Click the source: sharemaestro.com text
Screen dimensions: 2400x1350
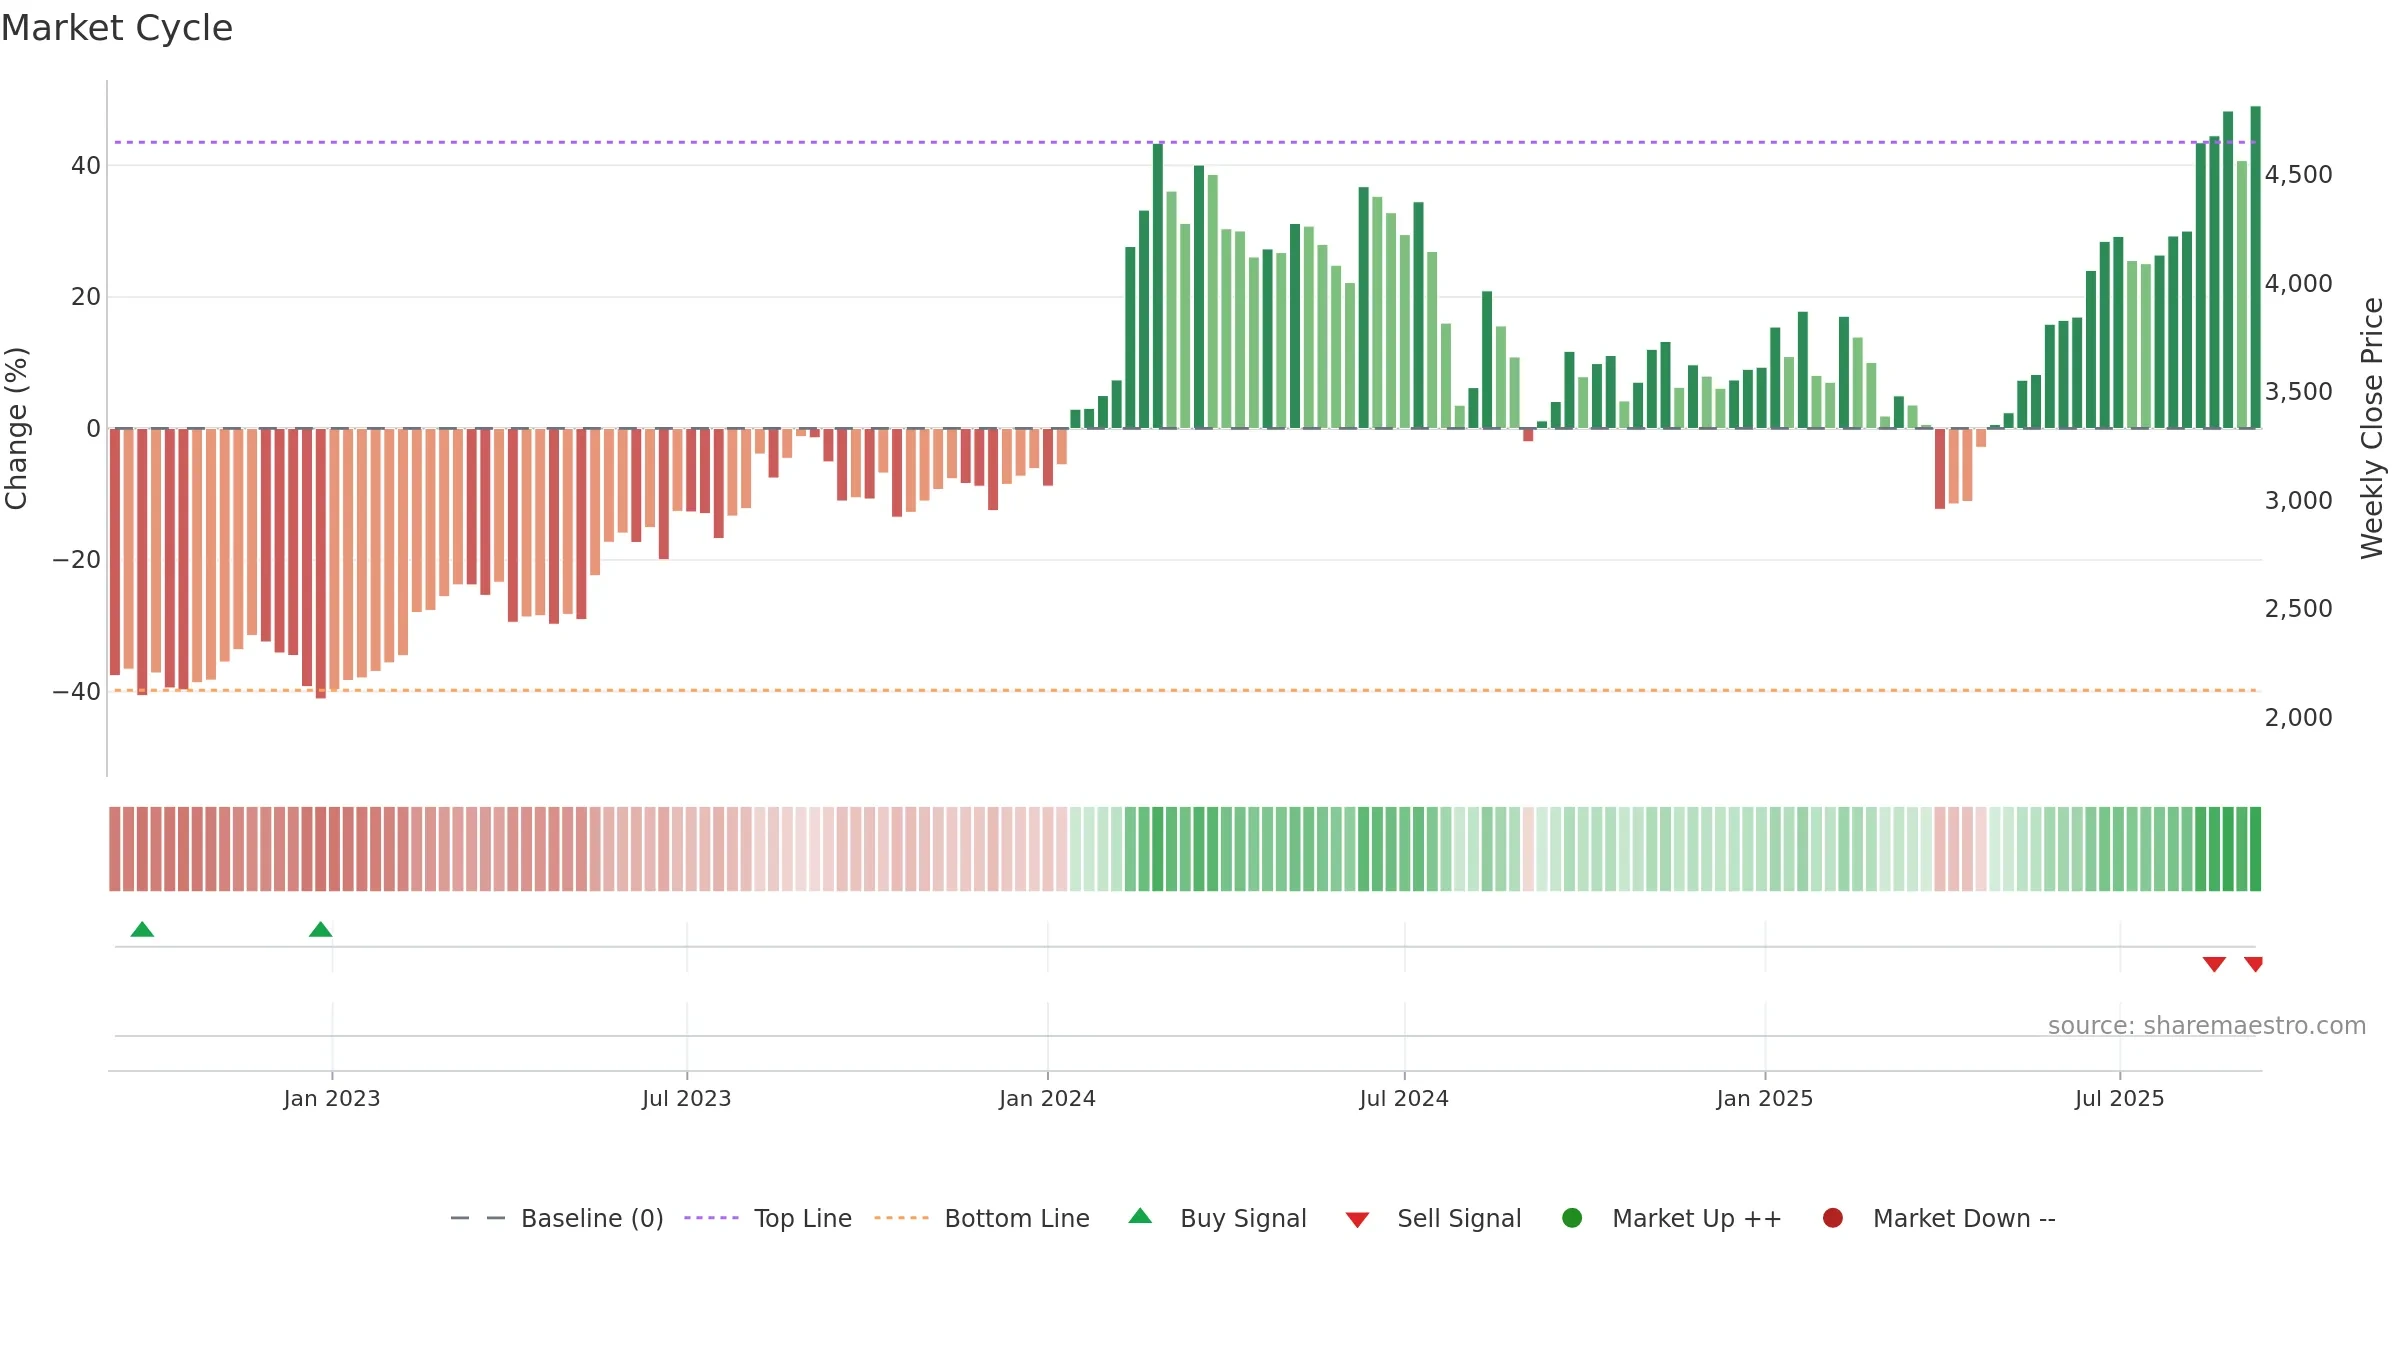(2207, 1026)
